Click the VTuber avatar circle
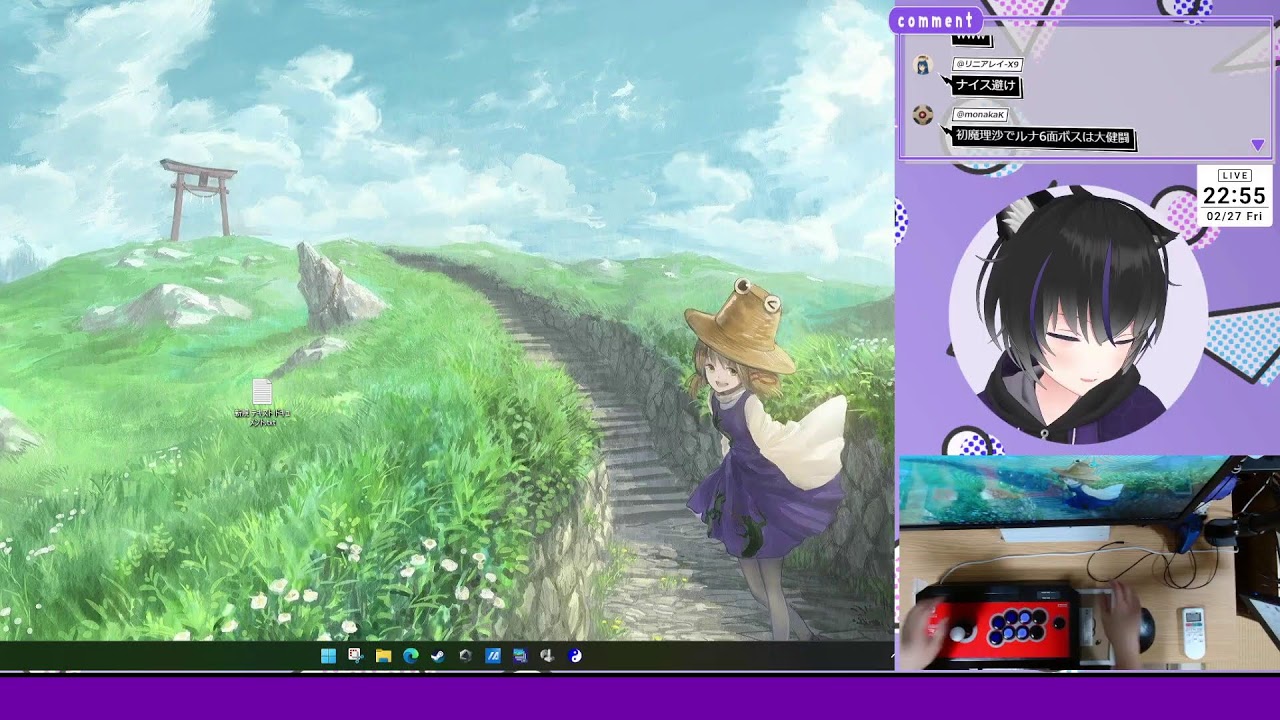The width and height of the screenshot is (1280, 720). coord(1078,314)
